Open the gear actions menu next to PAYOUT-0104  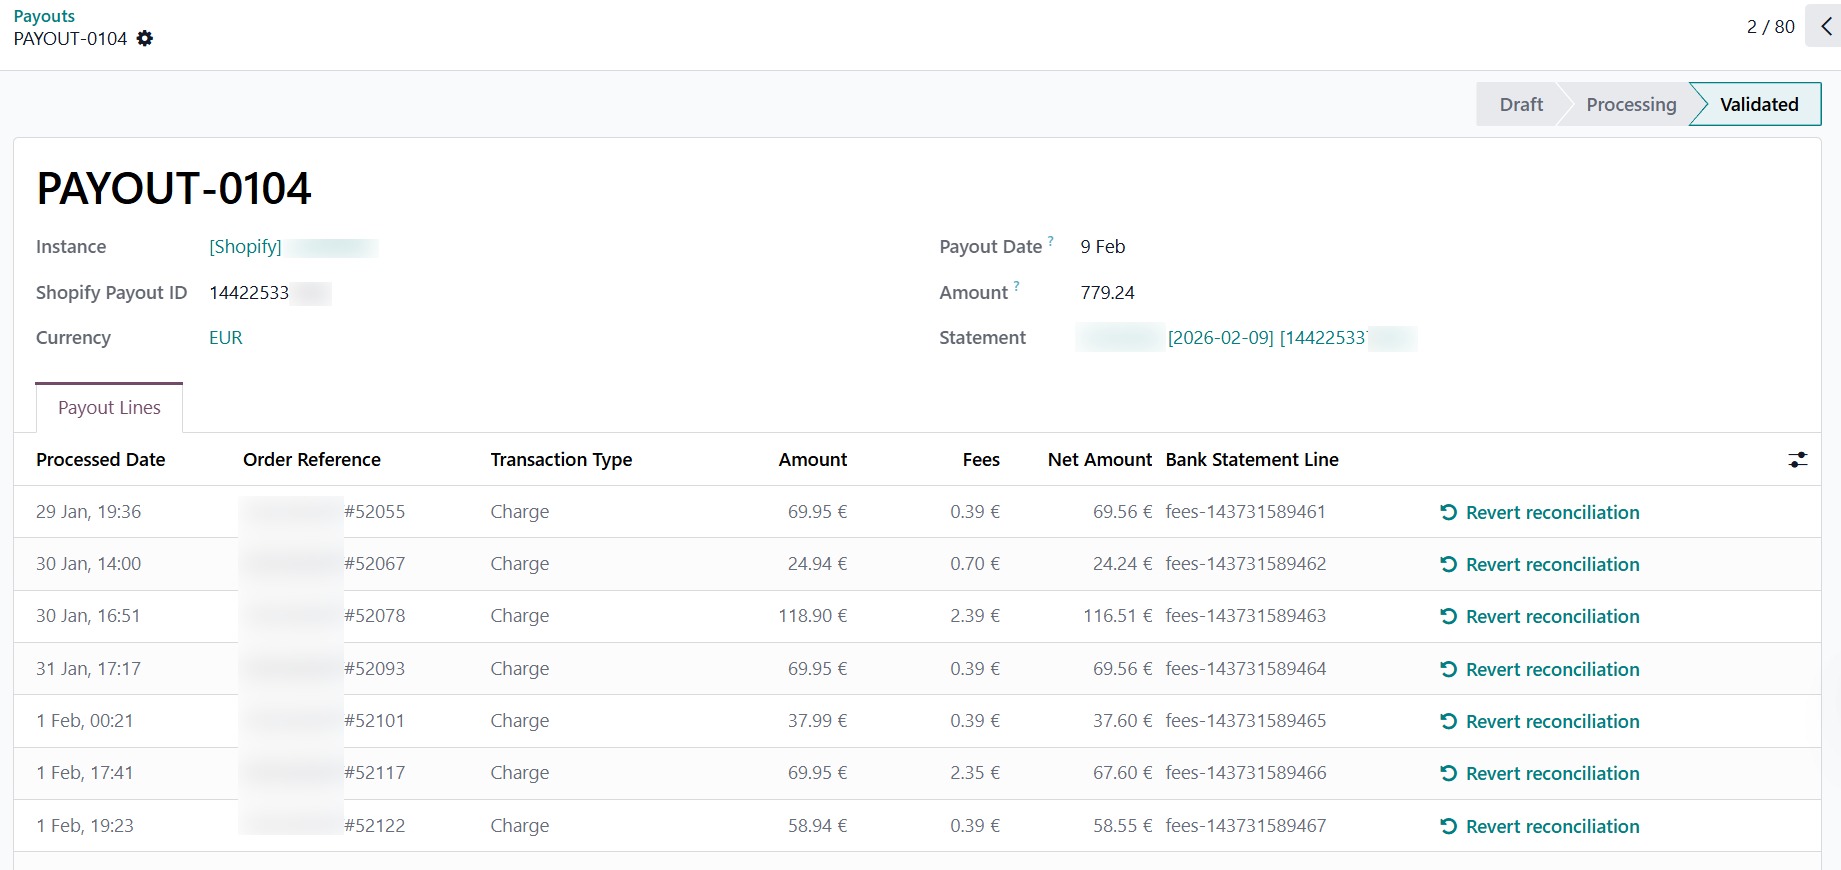[x=145, y=38]
